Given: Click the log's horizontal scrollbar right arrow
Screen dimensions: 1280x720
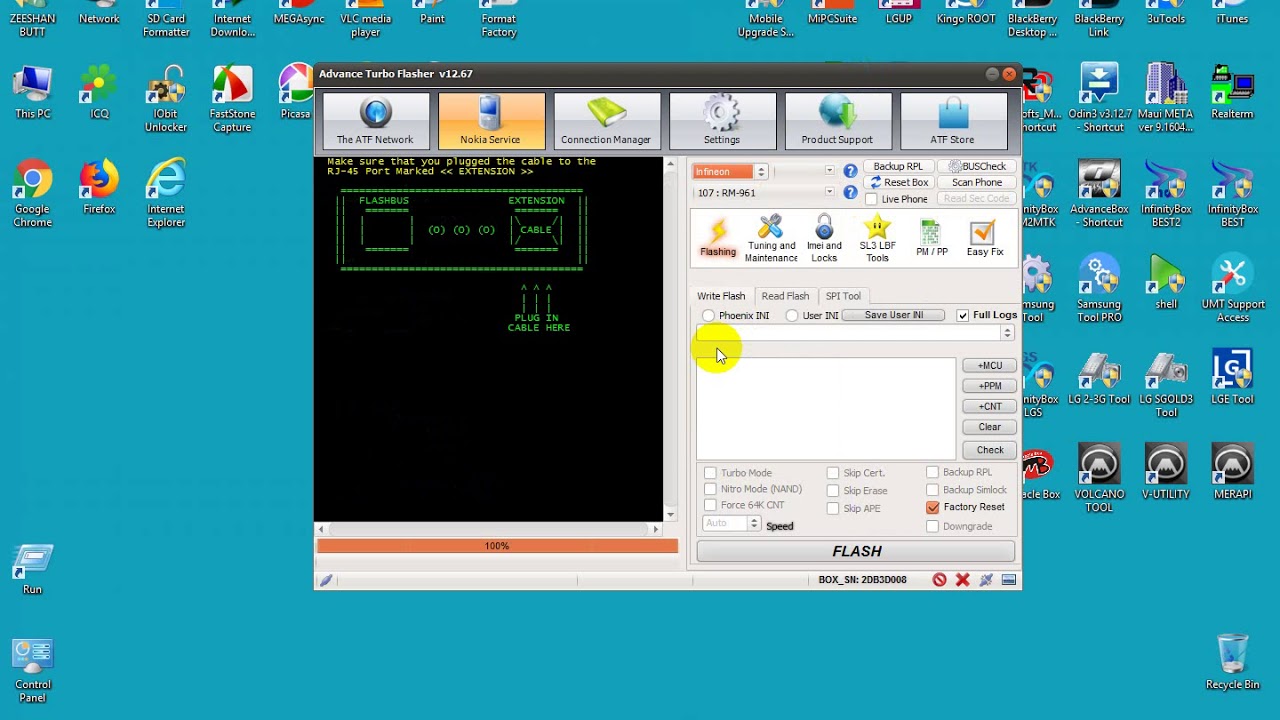Looking at the screenshot, I should click(656, 529).
